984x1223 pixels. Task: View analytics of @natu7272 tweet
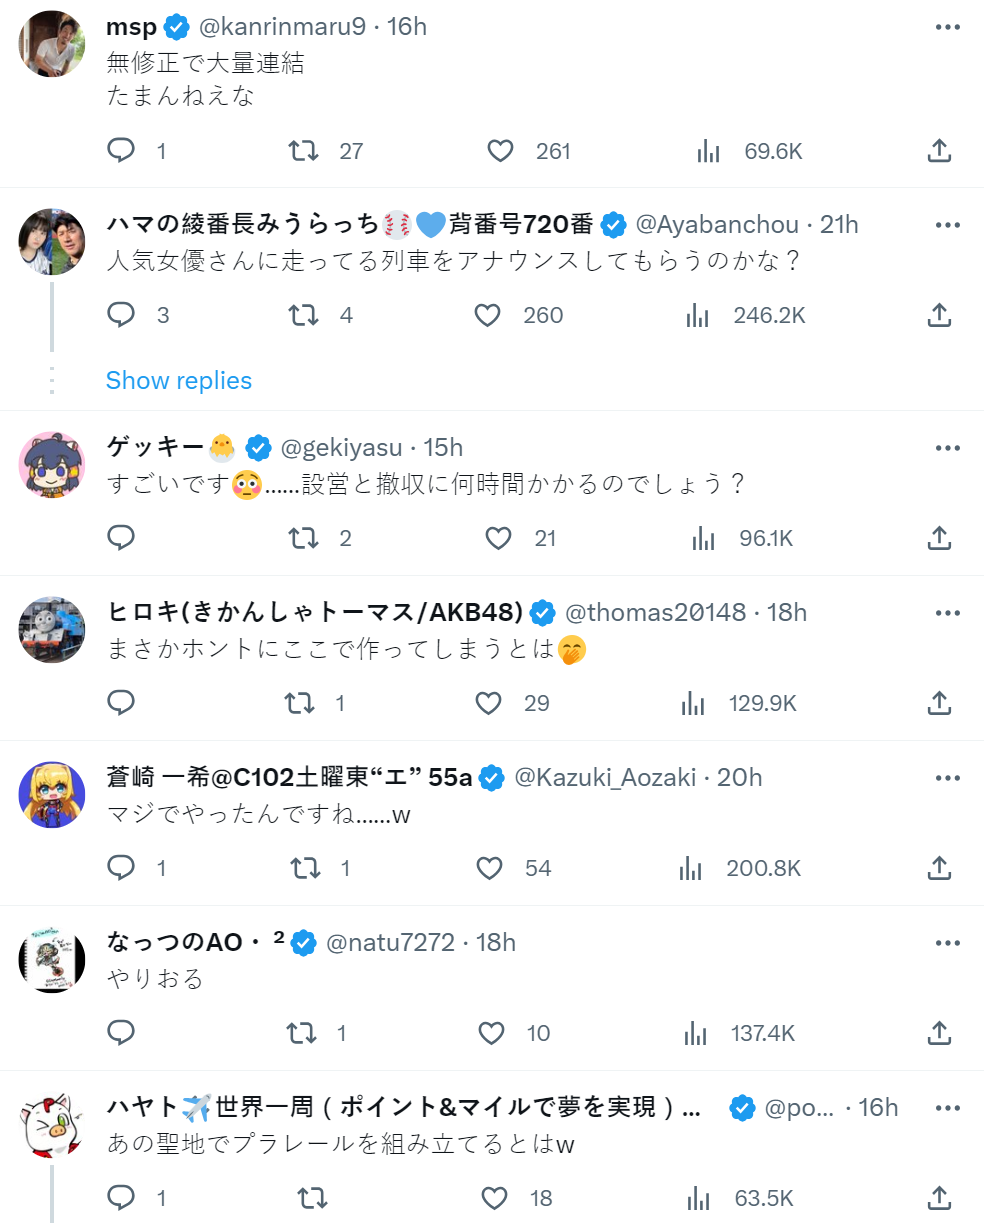point(693,1033)
